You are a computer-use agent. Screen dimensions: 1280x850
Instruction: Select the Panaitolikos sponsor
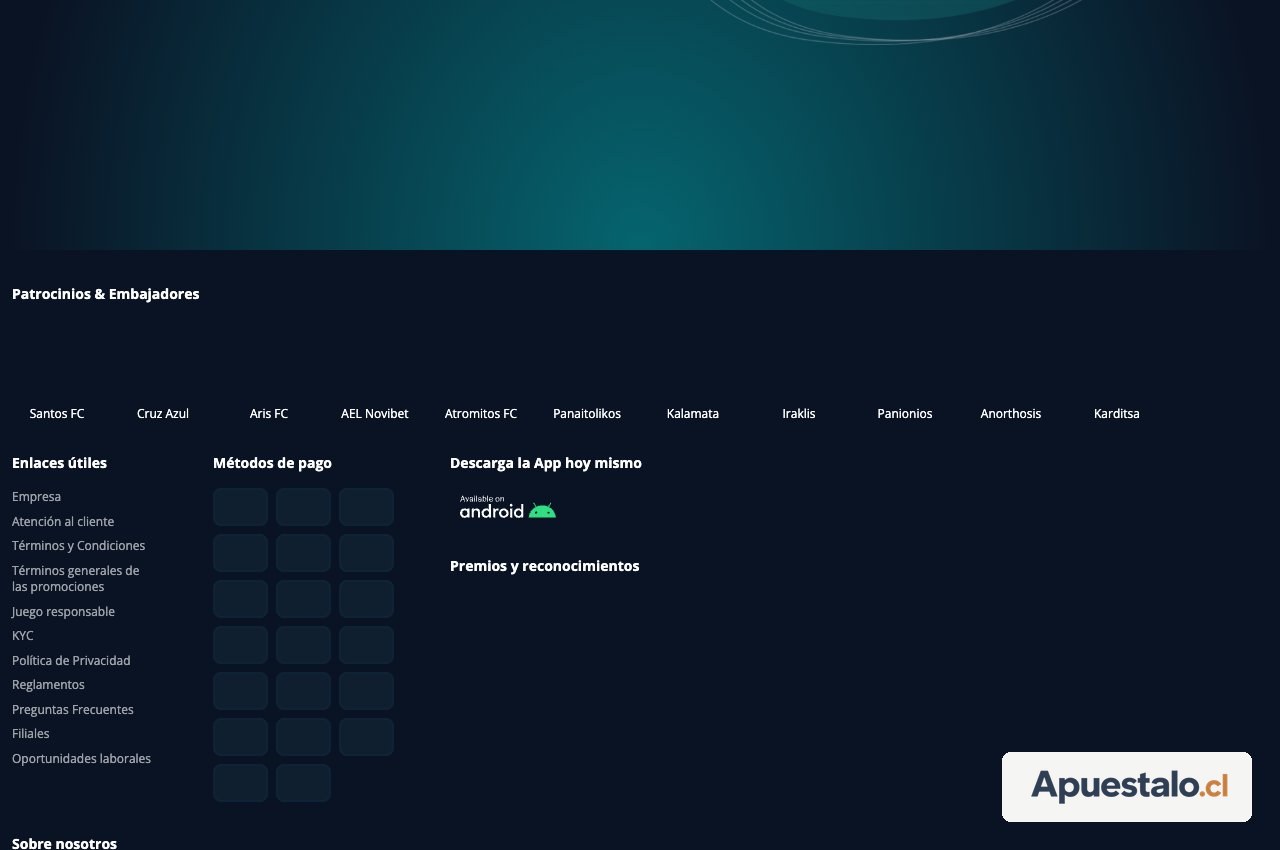(x=587, y=414)
